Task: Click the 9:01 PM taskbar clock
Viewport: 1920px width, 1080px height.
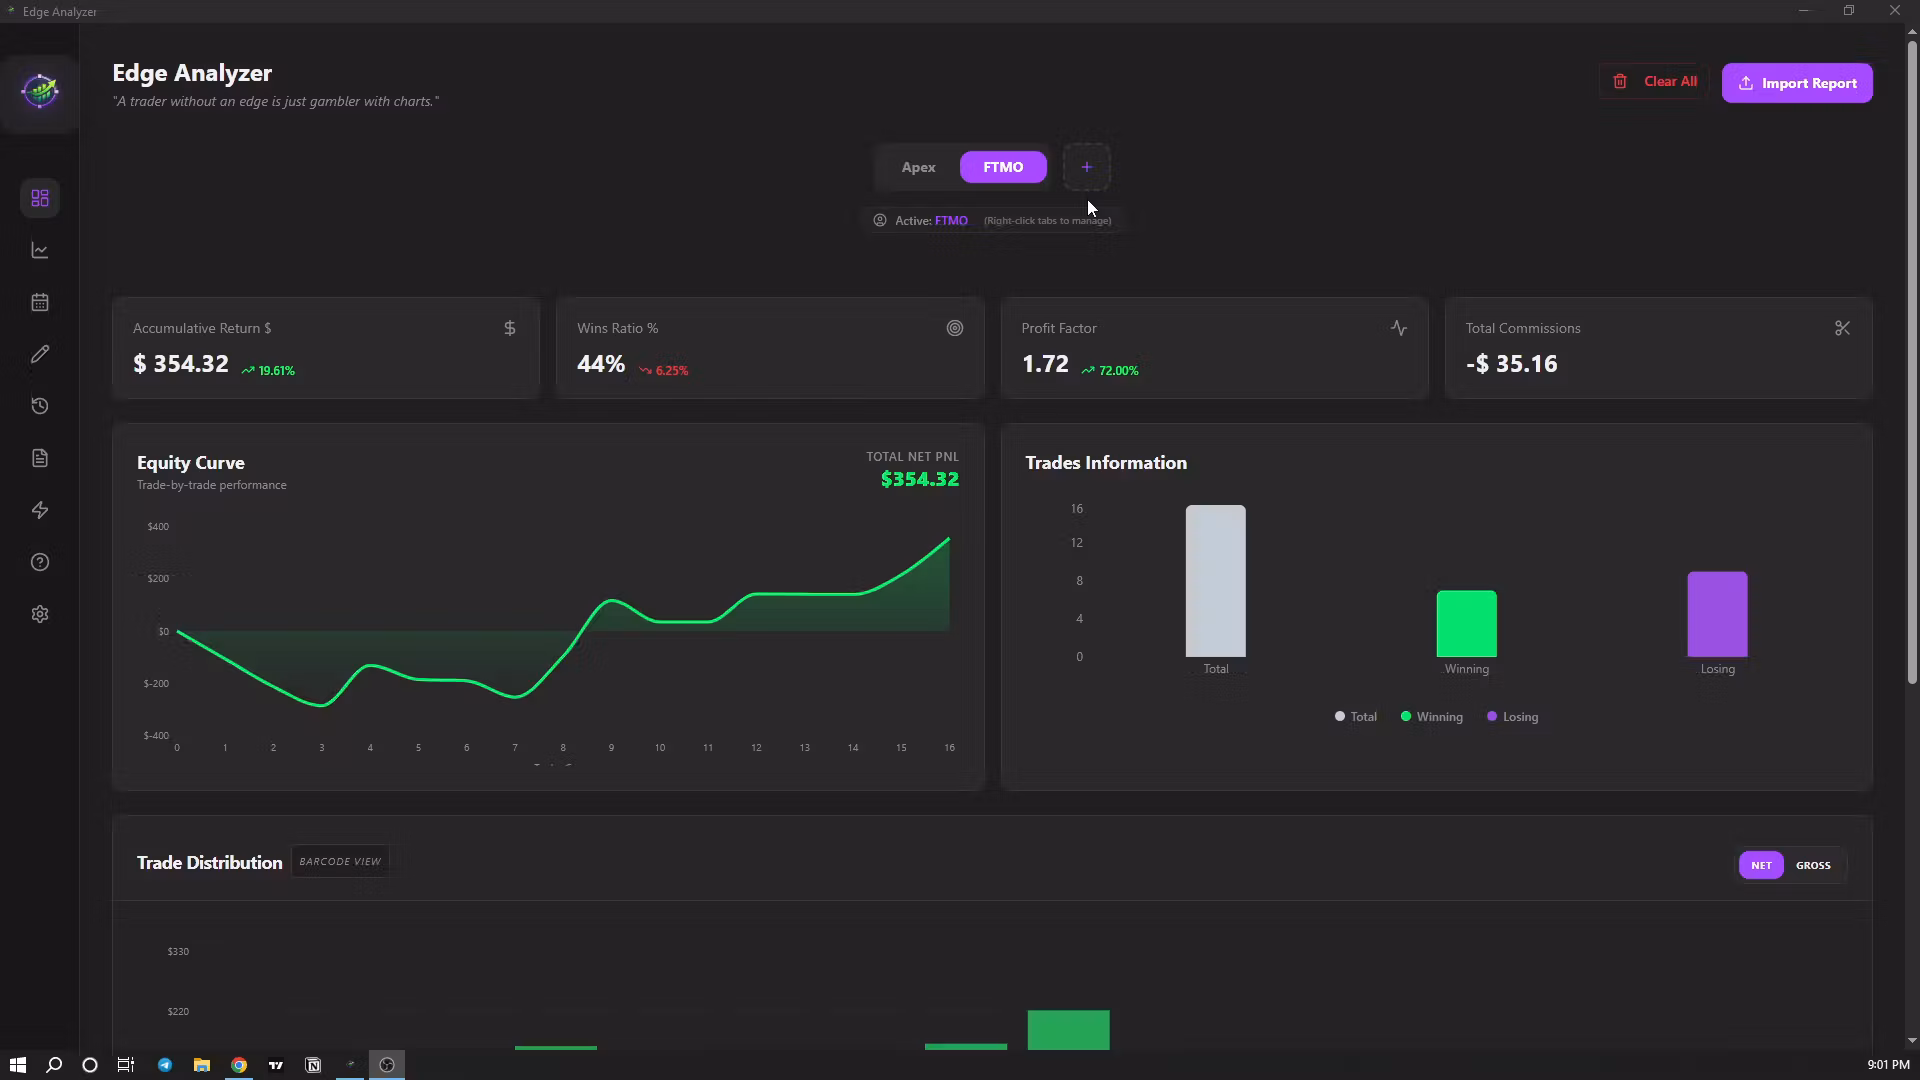Action: [1888, 1065]
